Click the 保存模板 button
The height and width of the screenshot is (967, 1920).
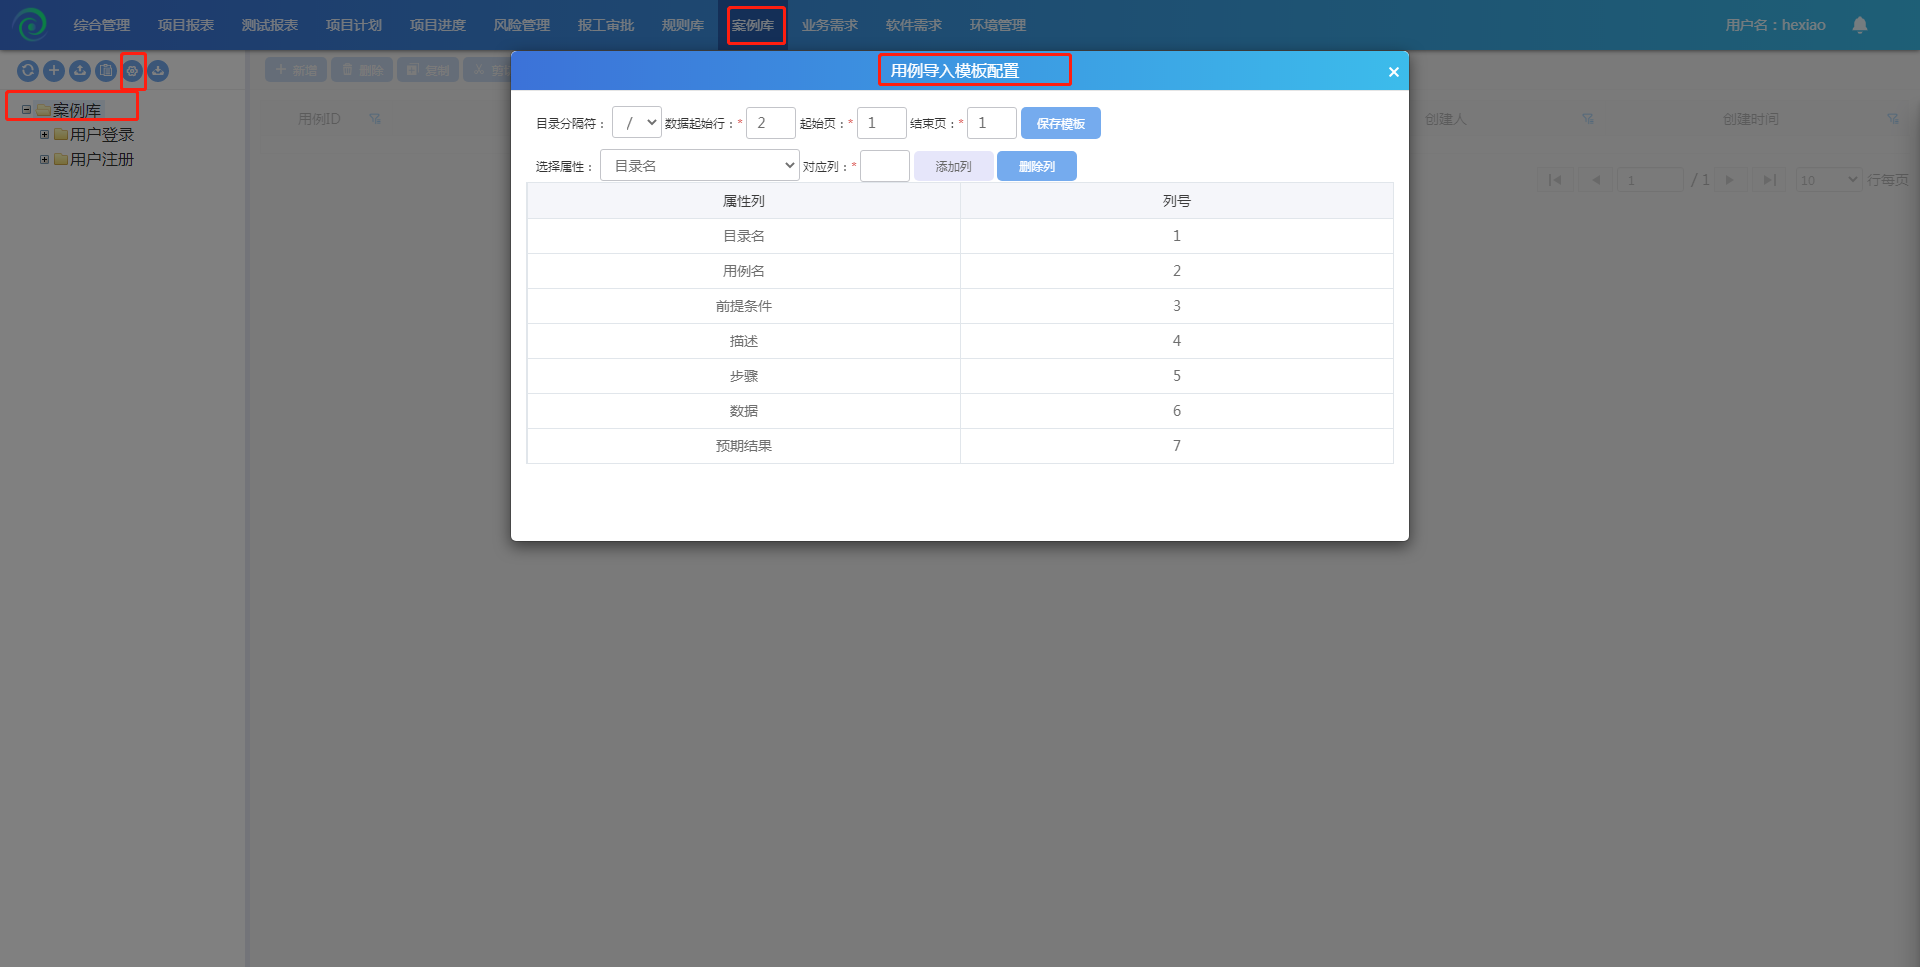pyautogui.click(x=1060, y=123)
